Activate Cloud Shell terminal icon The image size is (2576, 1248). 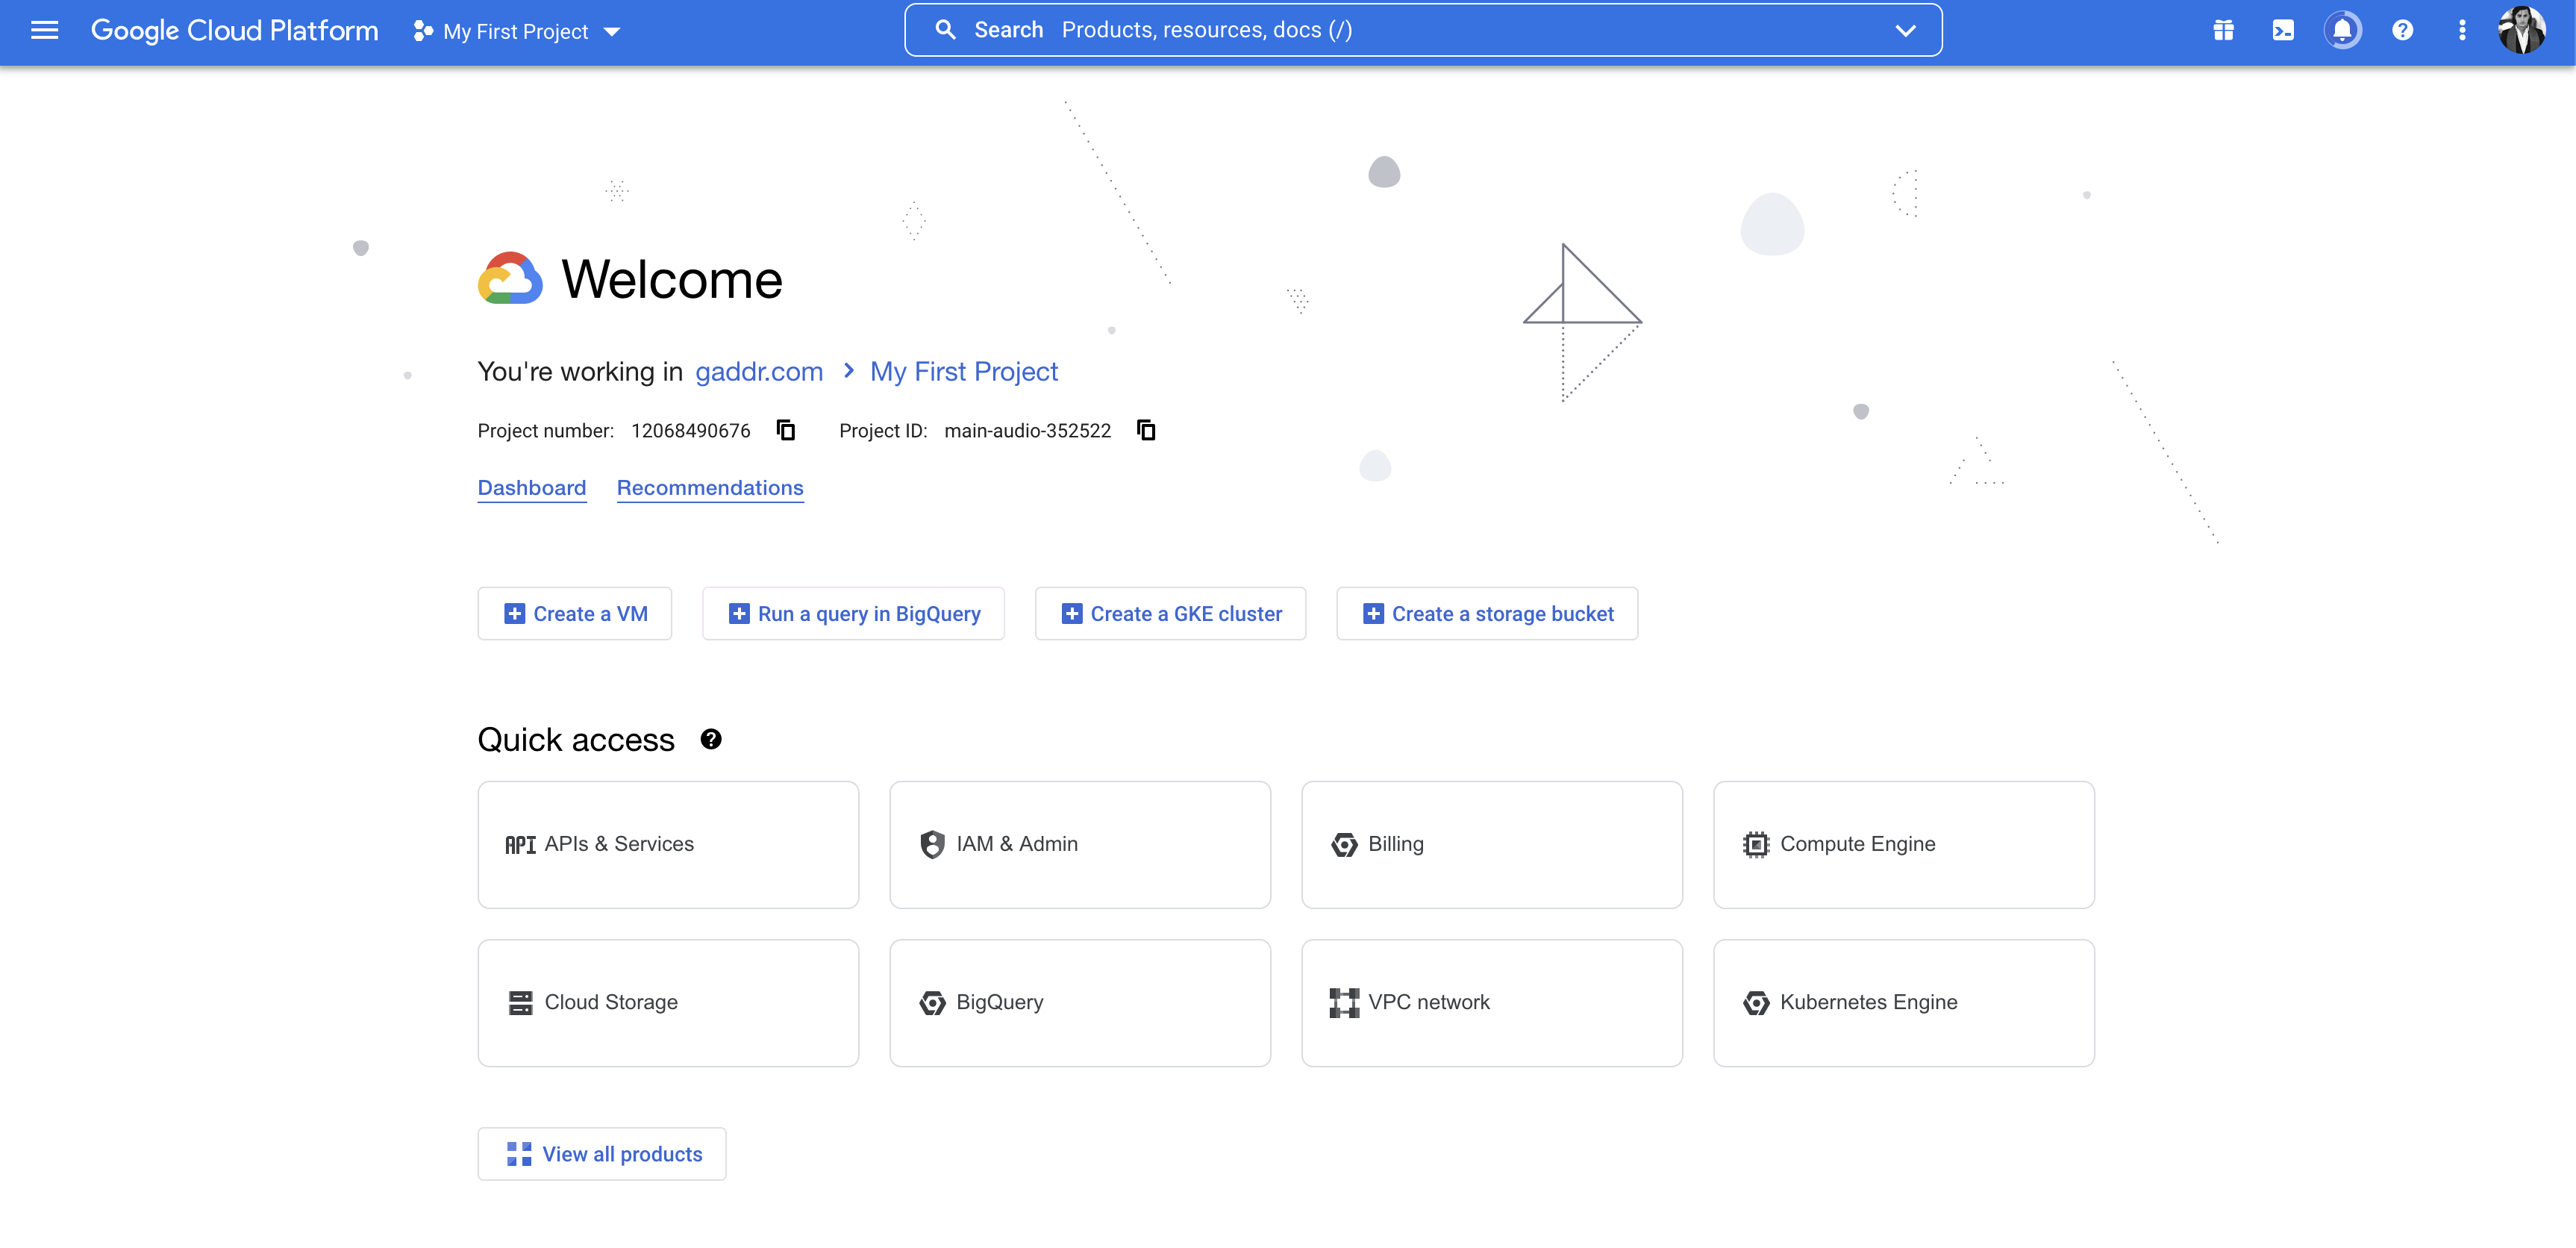pyautogui.click(x=2283, y=31)
